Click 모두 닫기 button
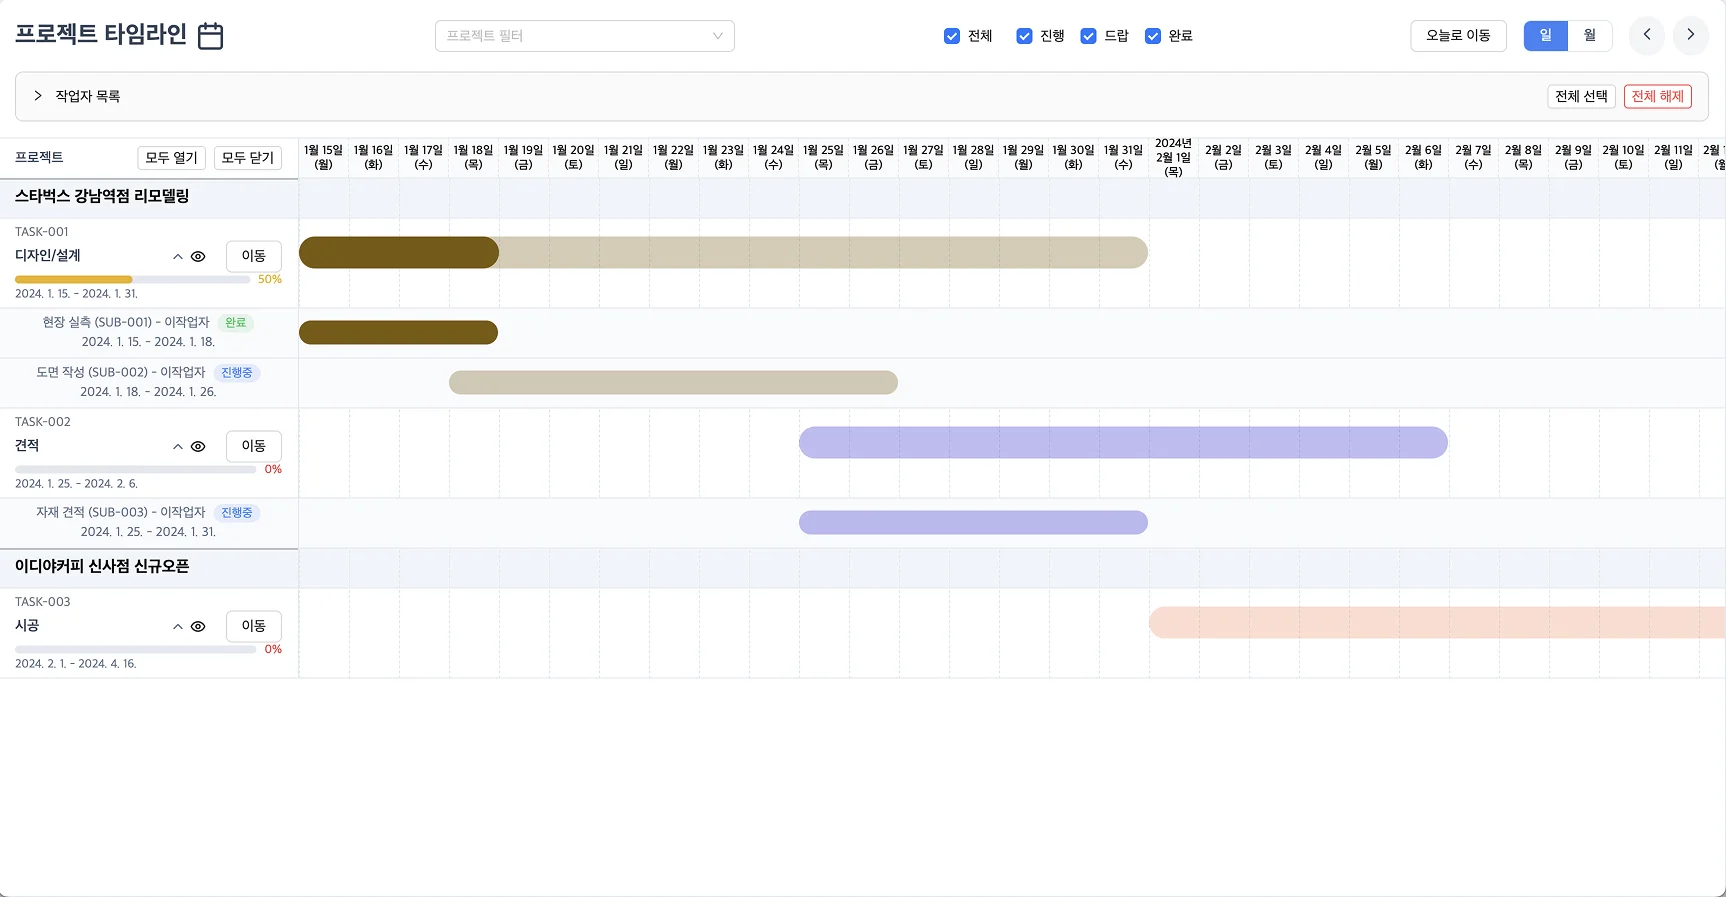1726x897 pixels. [248, 158]
